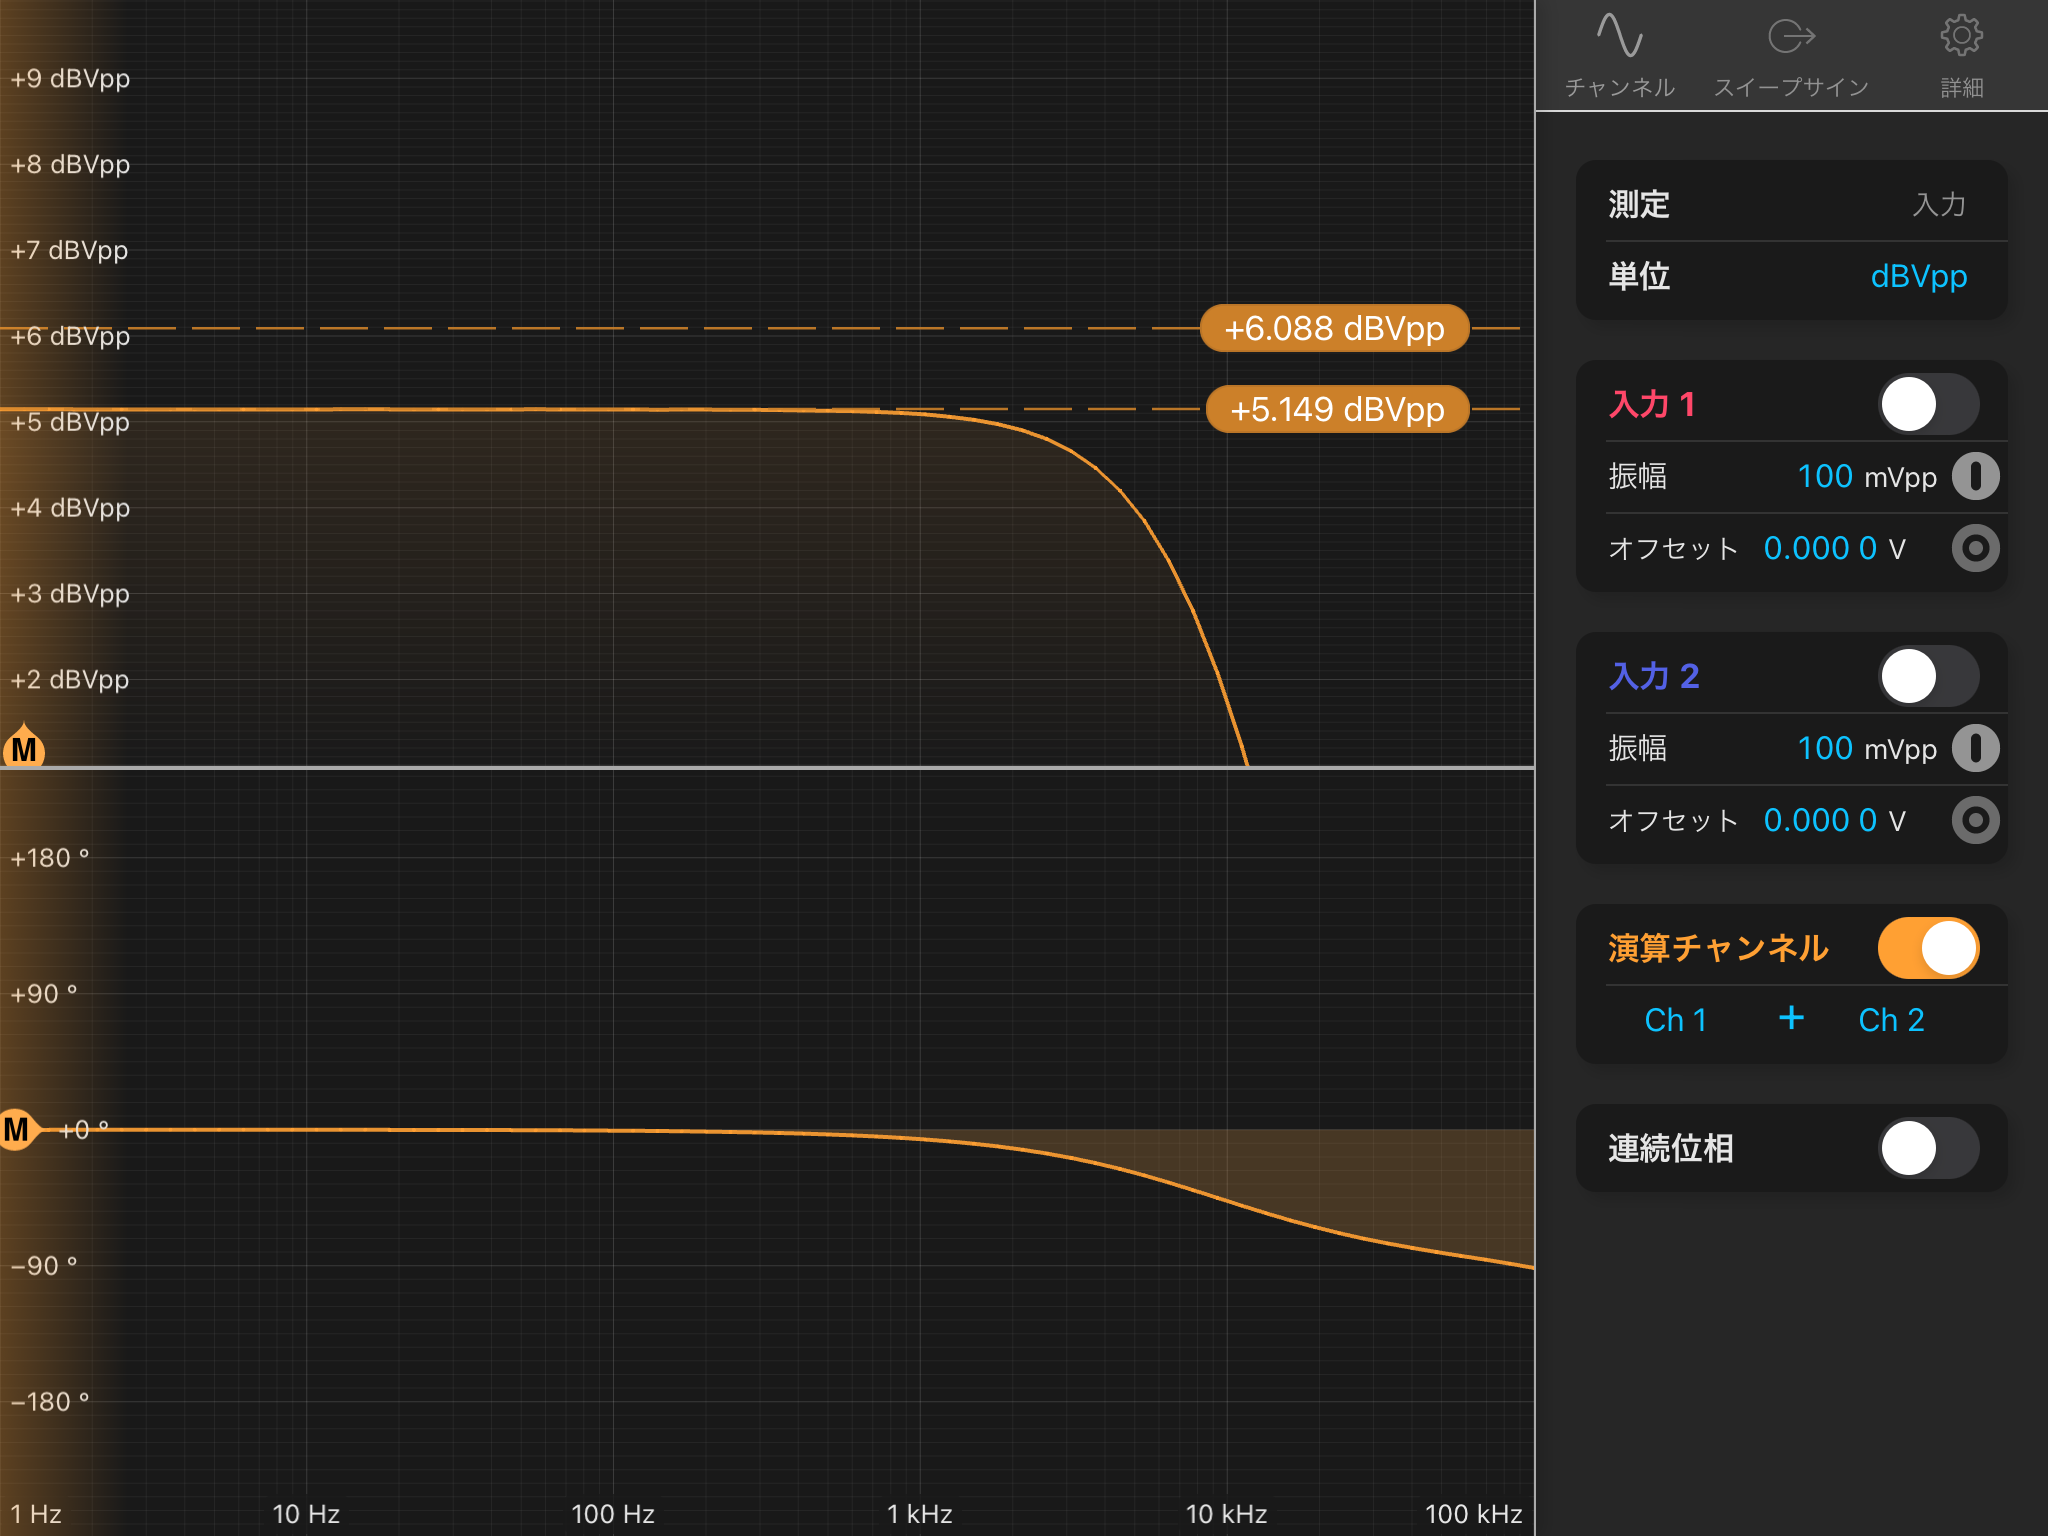Switch to the スイープサイン tab label
This screenshot has width=2048, height=1536.
(1791, 88)
